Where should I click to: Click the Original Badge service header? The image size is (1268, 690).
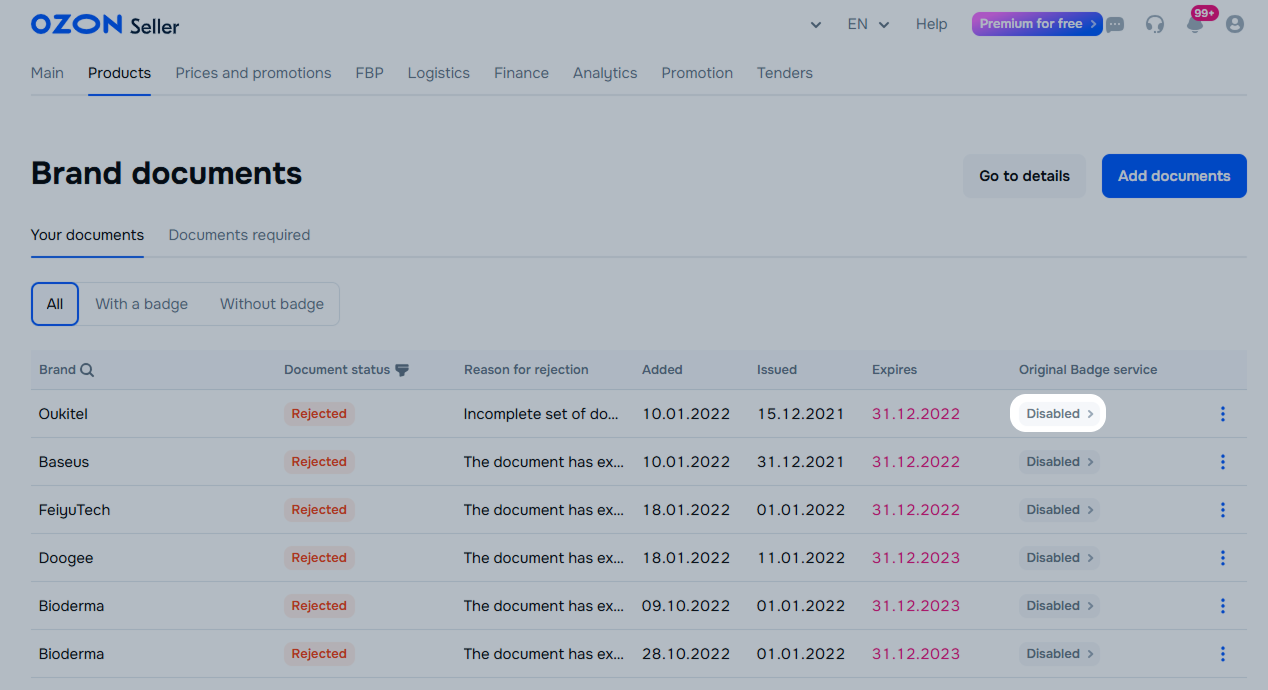1088,370
